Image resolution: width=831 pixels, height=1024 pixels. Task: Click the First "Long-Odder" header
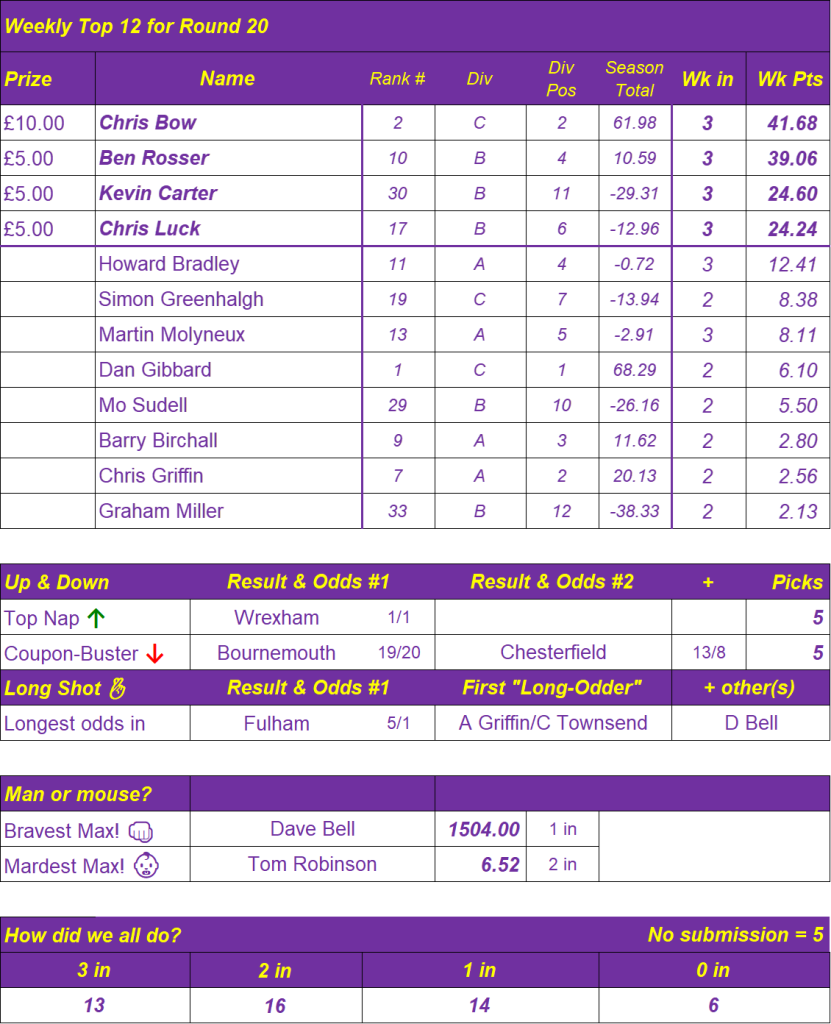552,688
